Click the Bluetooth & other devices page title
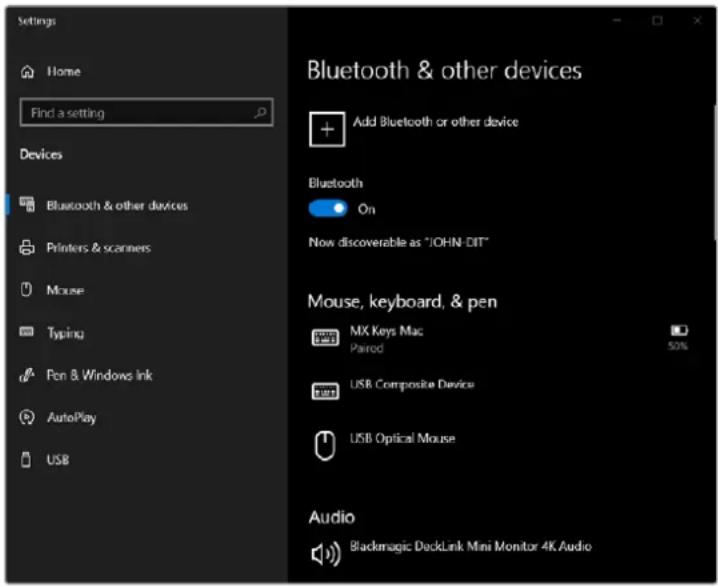 (445, 71)
